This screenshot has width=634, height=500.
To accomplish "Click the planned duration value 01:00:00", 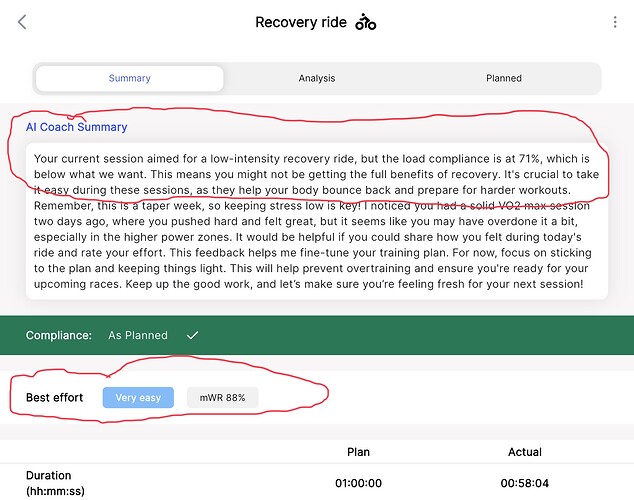I will (x=358, y=482).
